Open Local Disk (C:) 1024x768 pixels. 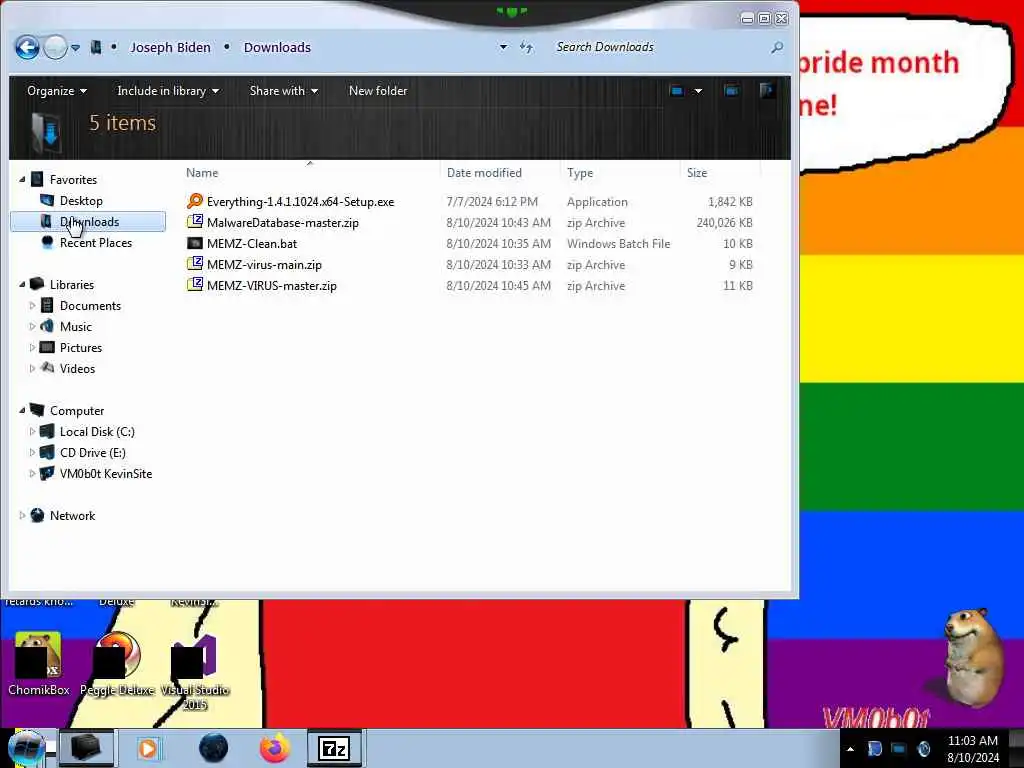pyautogui.click(x=97, y=432)
